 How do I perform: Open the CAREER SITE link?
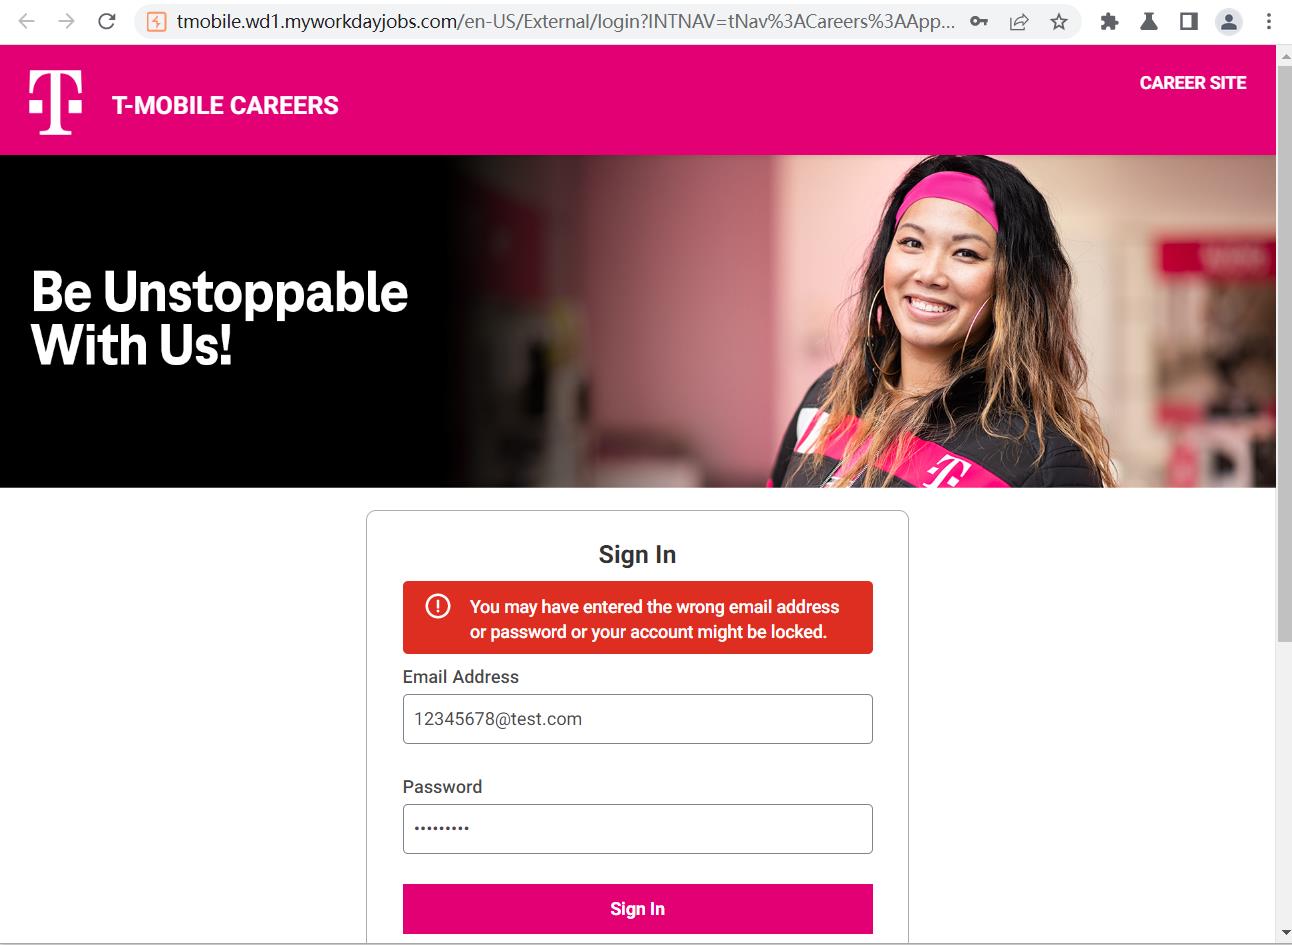click(1193, 83)
